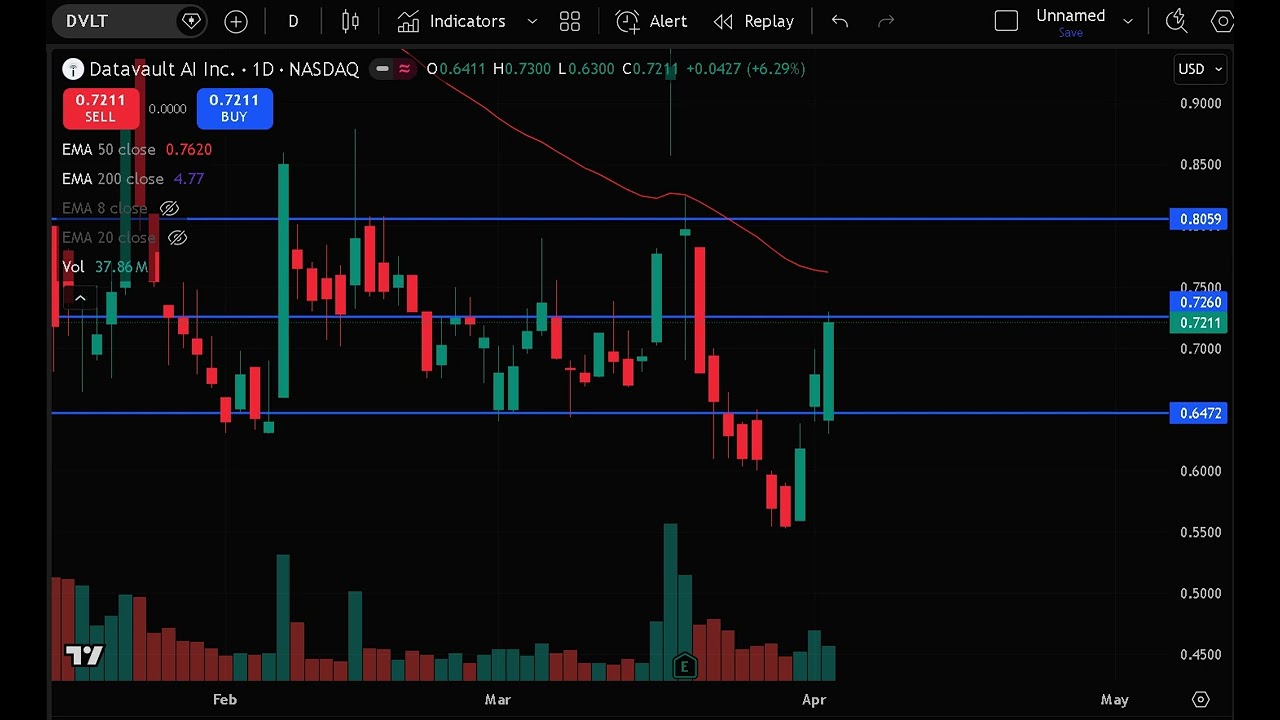Screen dimensions: 1280x720
Task: Click the Unnamed layout name
Action: coord(1070,15)
